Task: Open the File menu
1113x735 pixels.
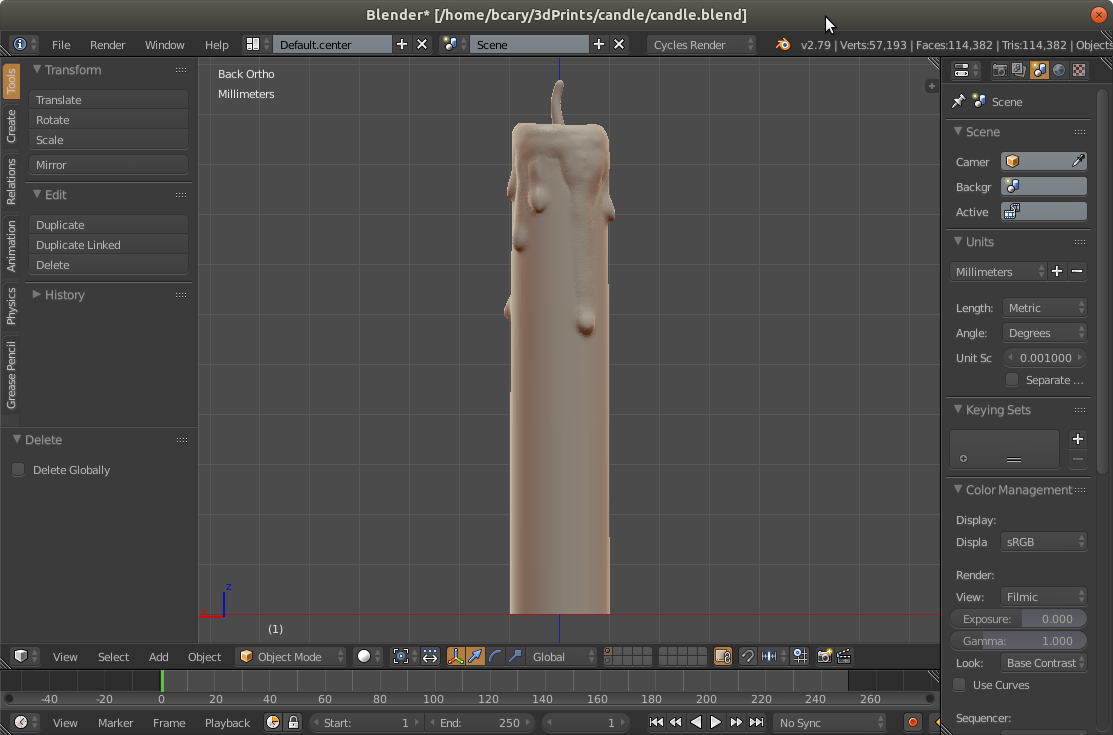Action: (x=61, y=44)
